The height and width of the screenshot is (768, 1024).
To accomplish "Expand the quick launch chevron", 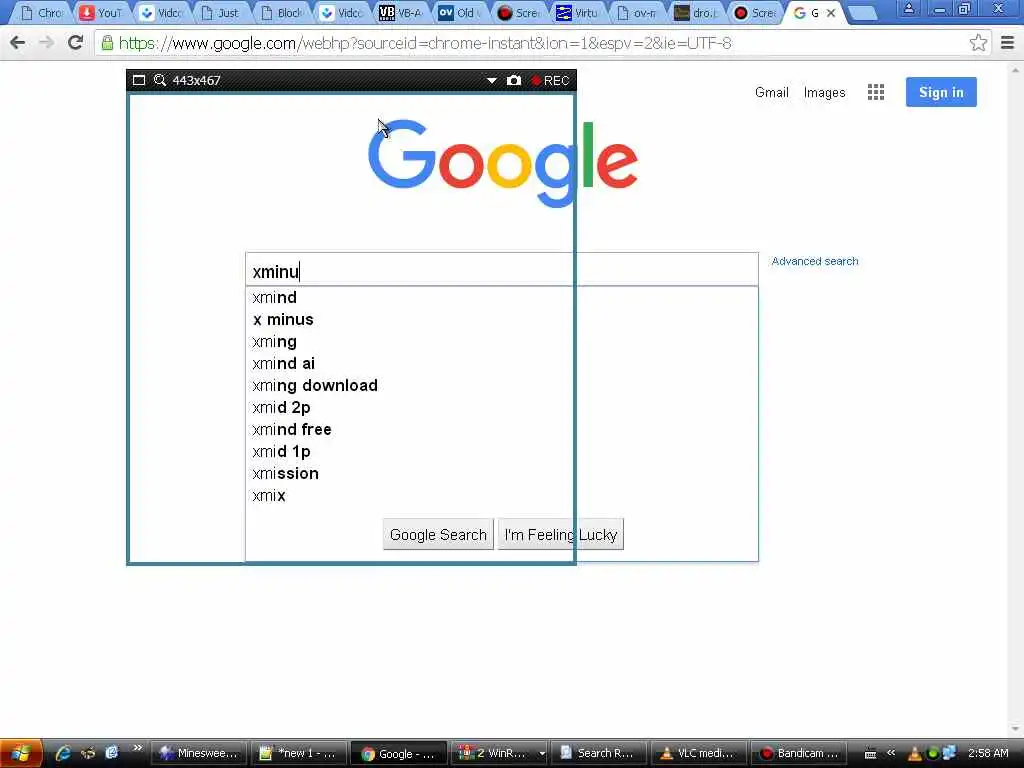I will 137,748.
